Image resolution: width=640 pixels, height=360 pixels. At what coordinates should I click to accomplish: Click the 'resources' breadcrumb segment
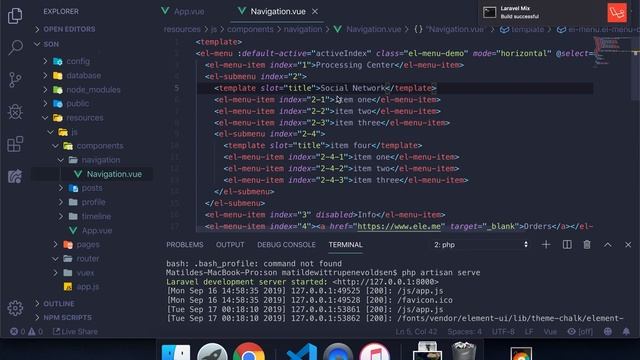tap(182, 29)
